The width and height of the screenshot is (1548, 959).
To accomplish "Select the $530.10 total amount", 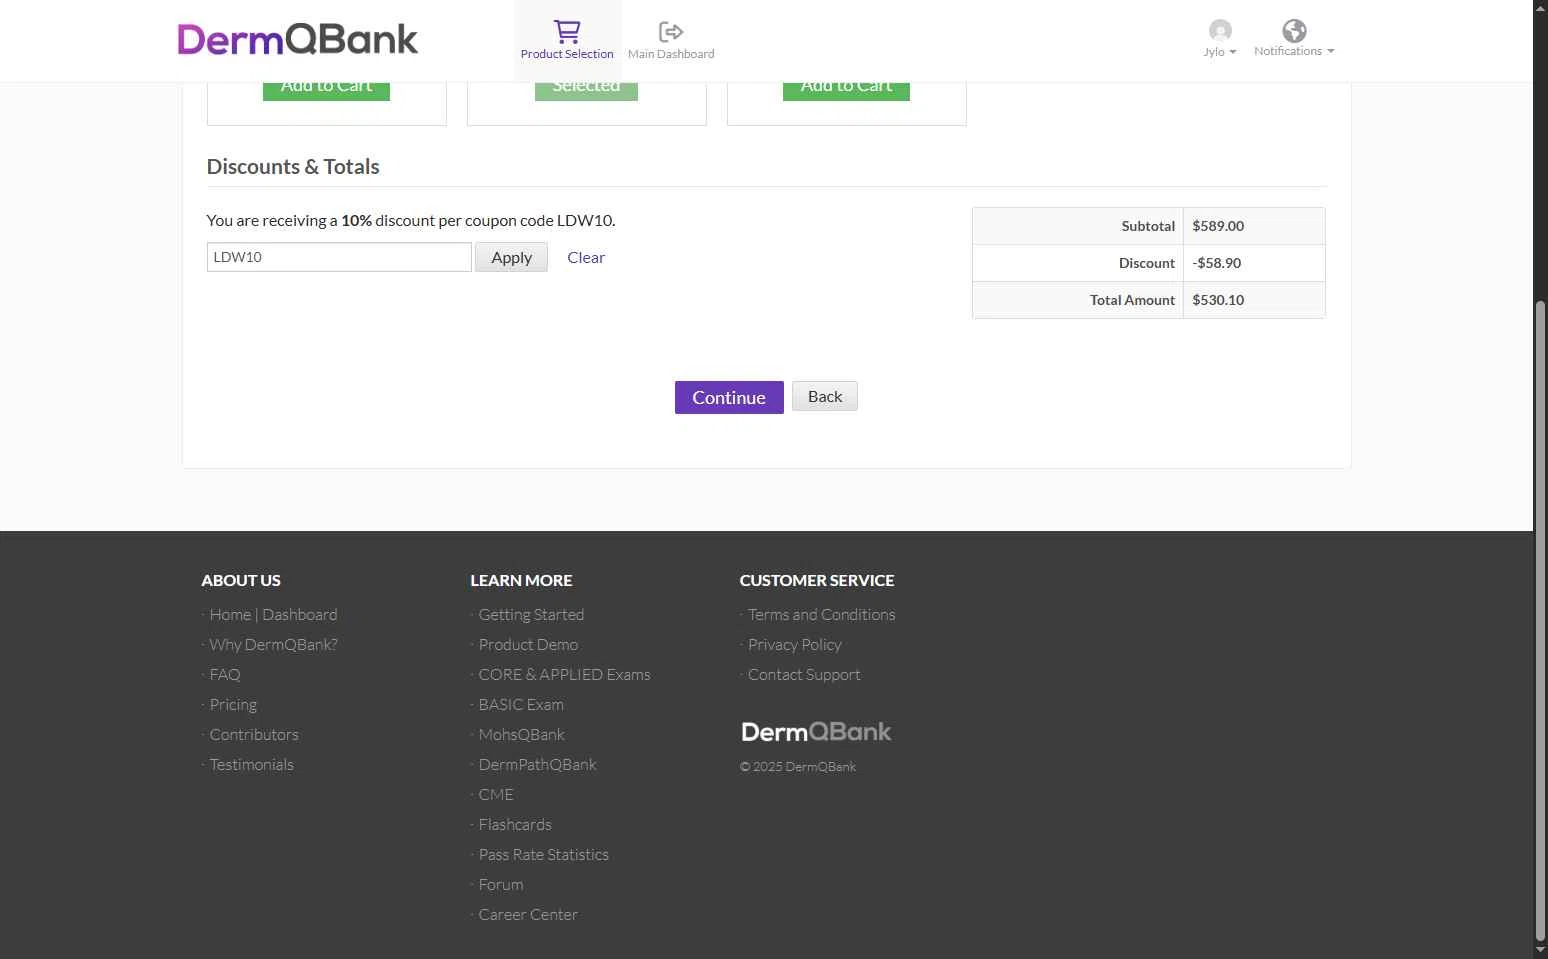I will pos(1218,300).
